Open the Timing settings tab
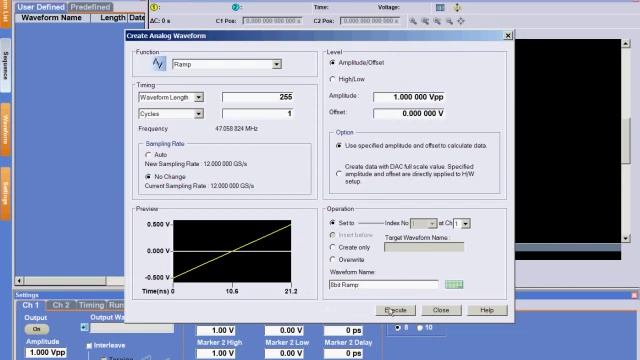Image resolution: width=640 pixels, height=360 pixels. 91,305
